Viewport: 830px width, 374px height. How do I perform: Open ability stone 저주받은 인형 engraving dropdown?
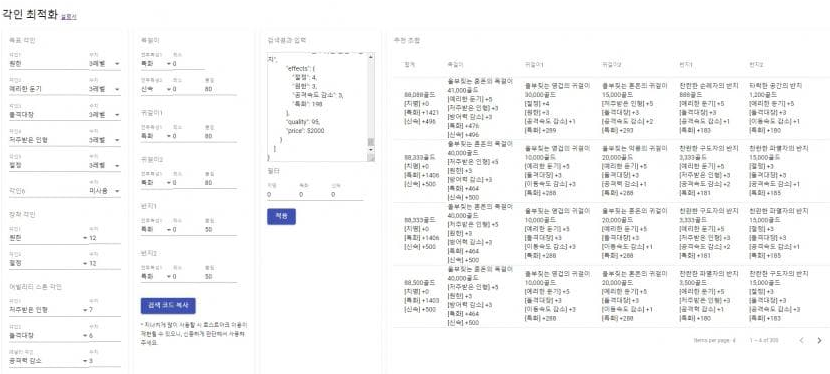pyautogui.click(x=48, y=309)
